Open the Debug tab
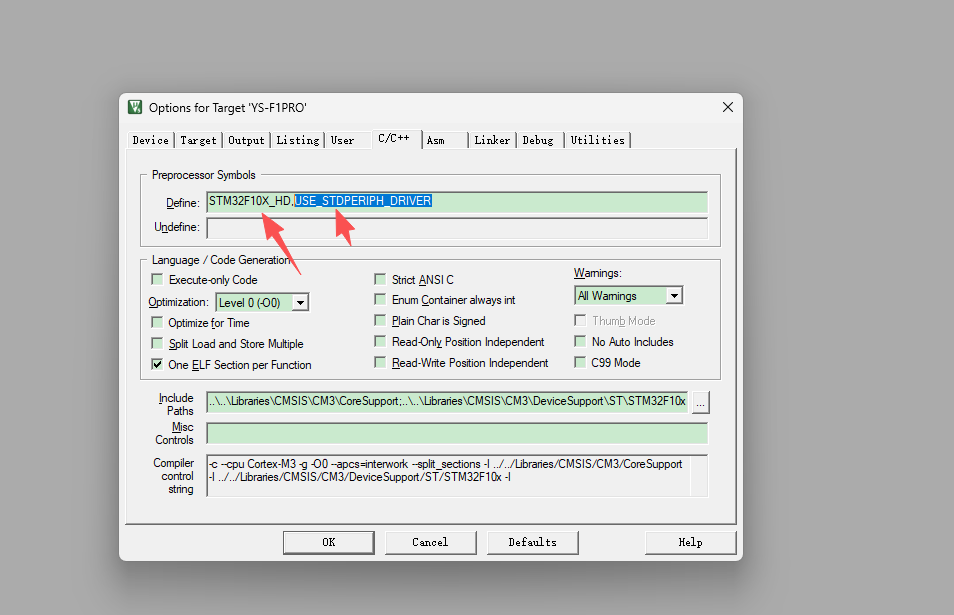This screenshot has height=615, width=954. [538, 141]
